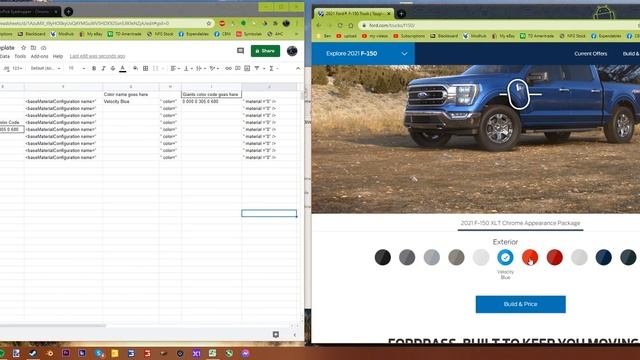Open a new tab in Ford browser window
The width and height of the screenshot is (640, 360).
coord(401,13)
